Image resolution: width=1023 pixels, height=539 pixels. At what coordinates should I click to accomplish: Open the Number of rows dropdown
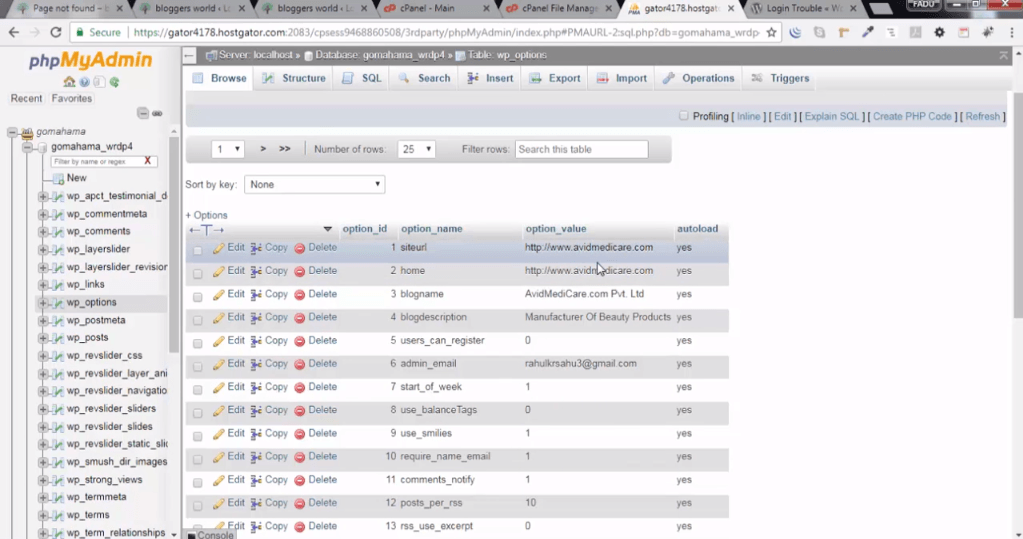tap(416, 149)
